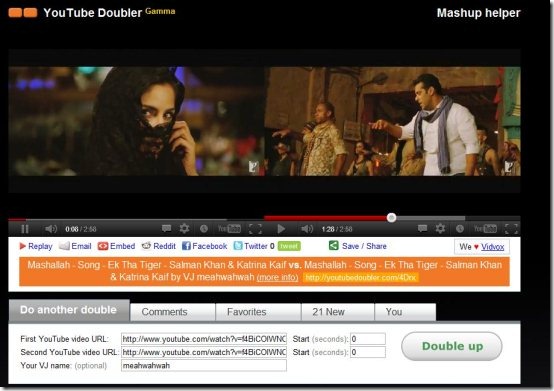Click watch later clock on right video
This screenshot has height=391, width=554.
tap(459, 229)
